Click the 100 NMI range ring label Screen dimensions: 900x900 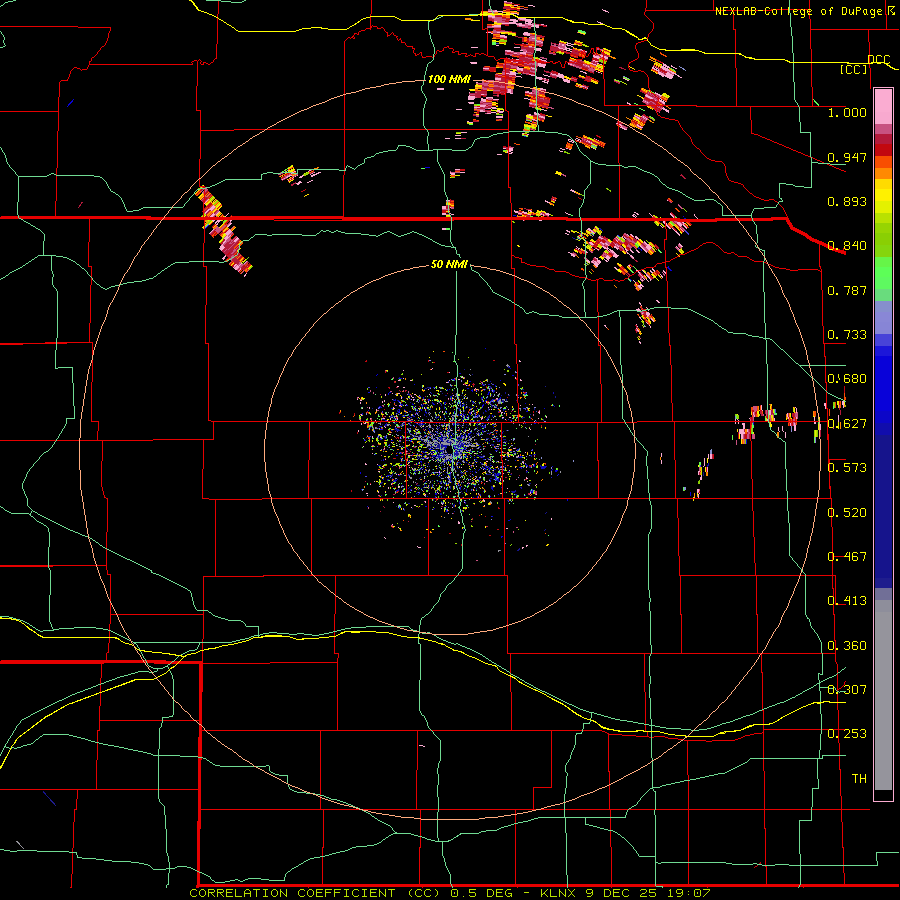[x=449, y=79]
